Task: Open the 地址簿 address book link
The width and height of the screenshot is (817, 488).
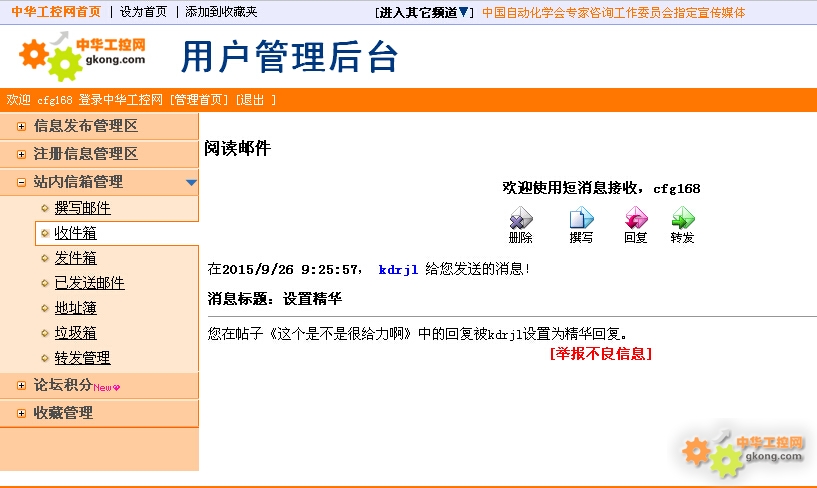Action: pos(76,308)
